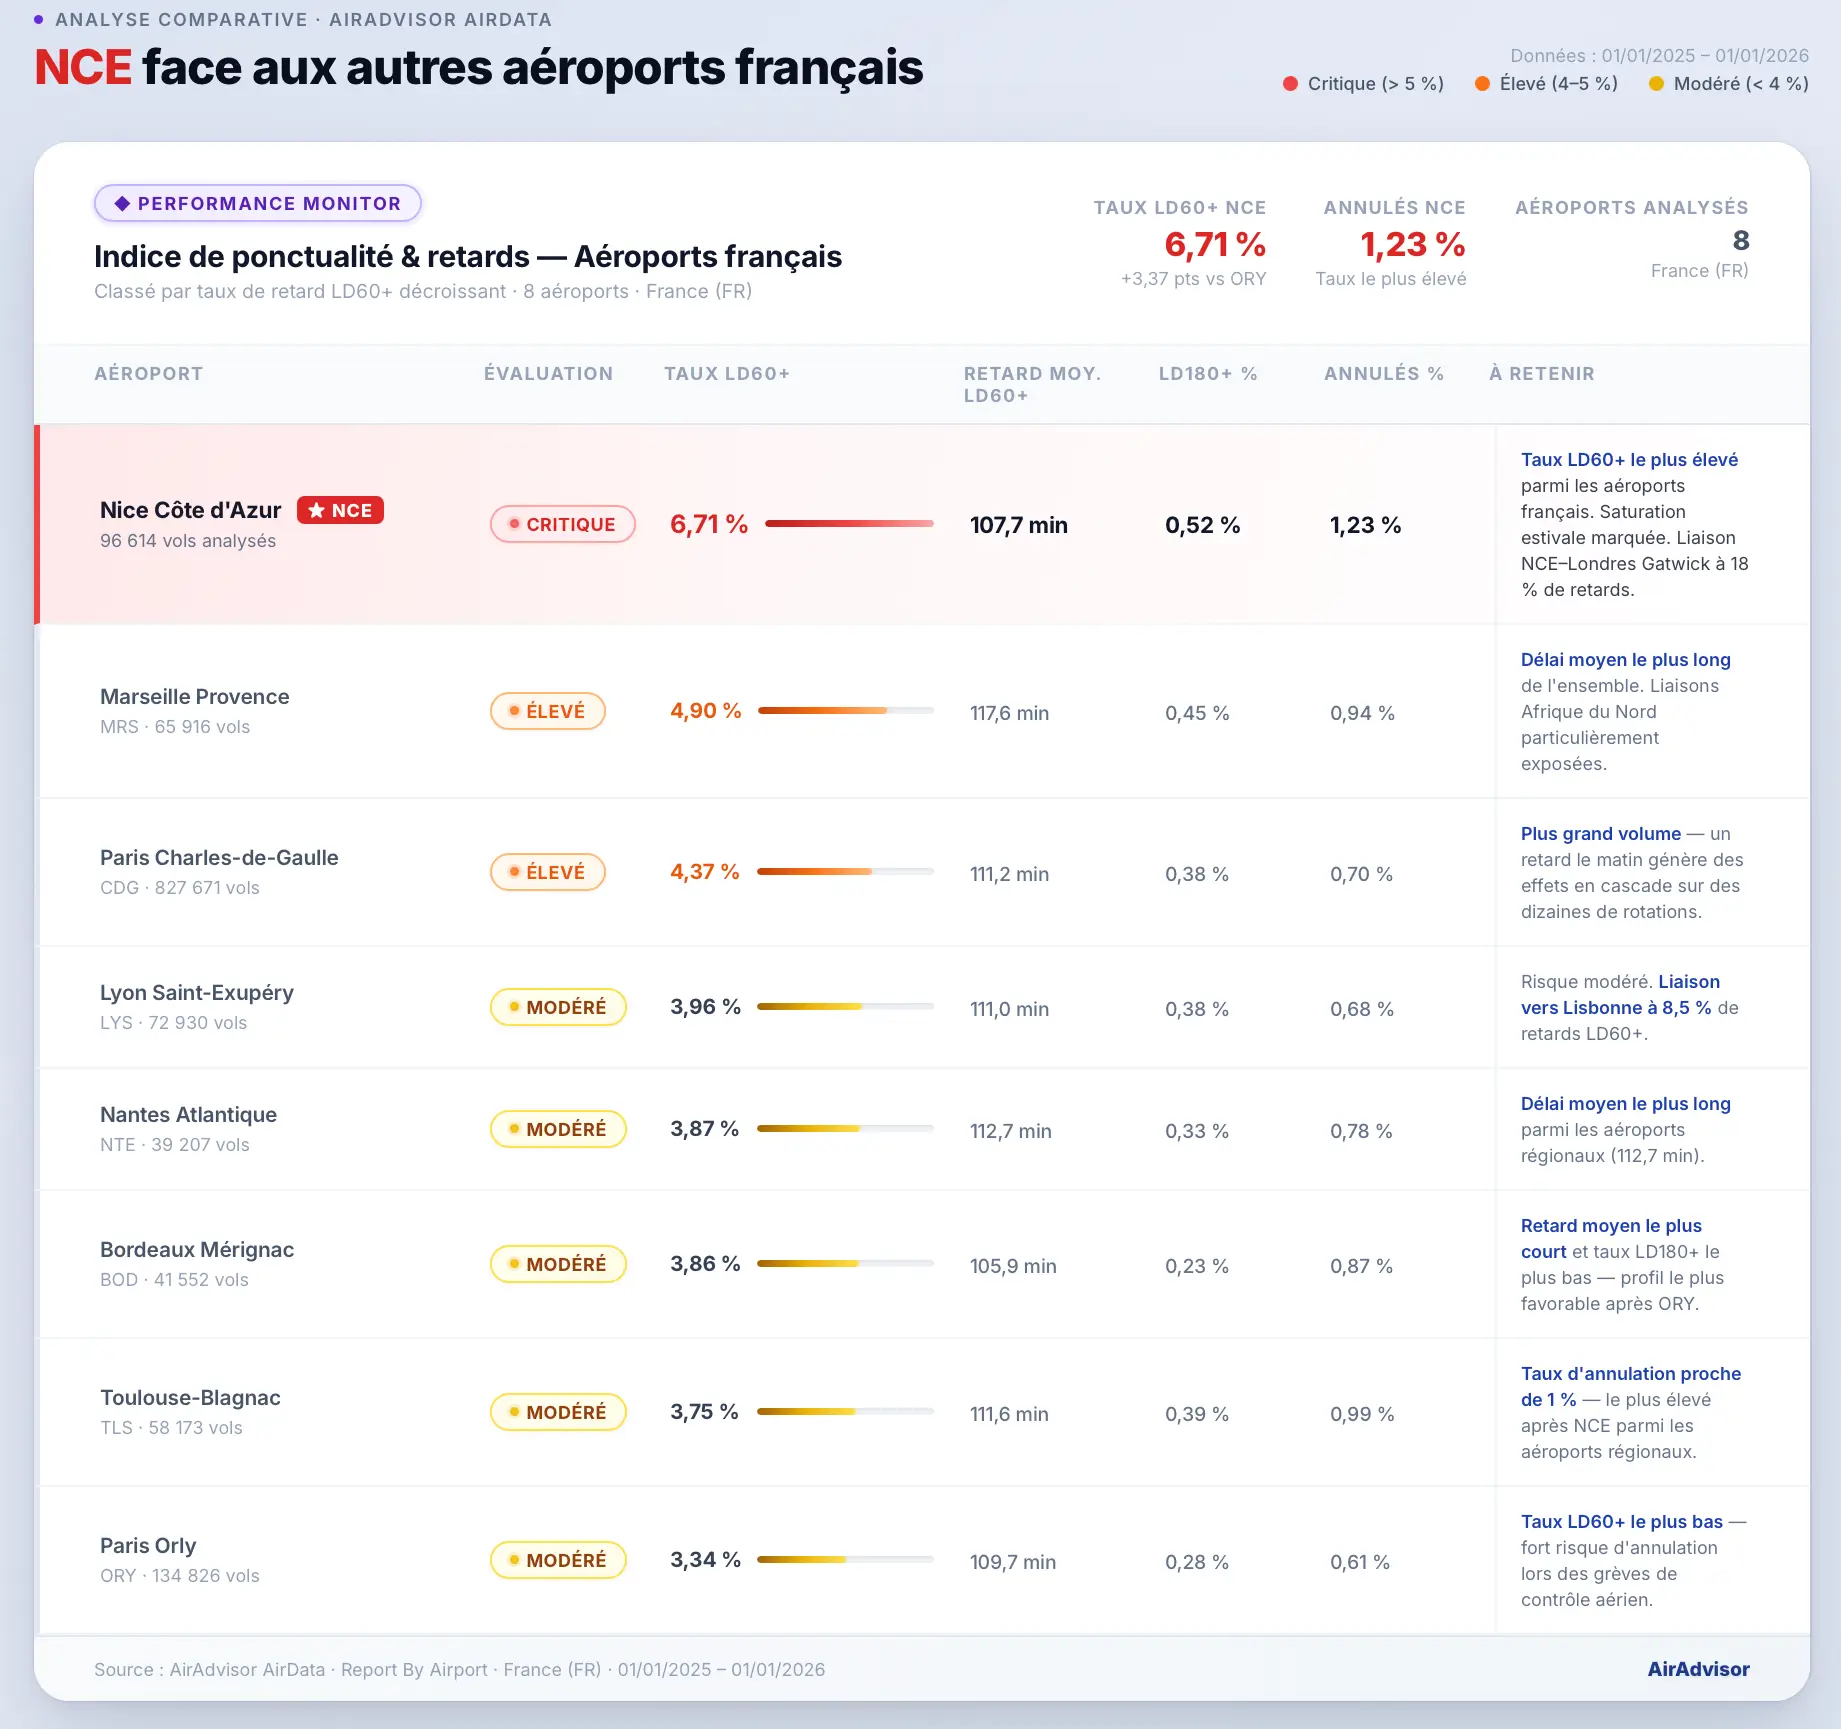The height and width of the screenshot is (1729, 1841).
Task: Click '96 614 vols analysés' under Nice
Action: click(x=188, y=541)
